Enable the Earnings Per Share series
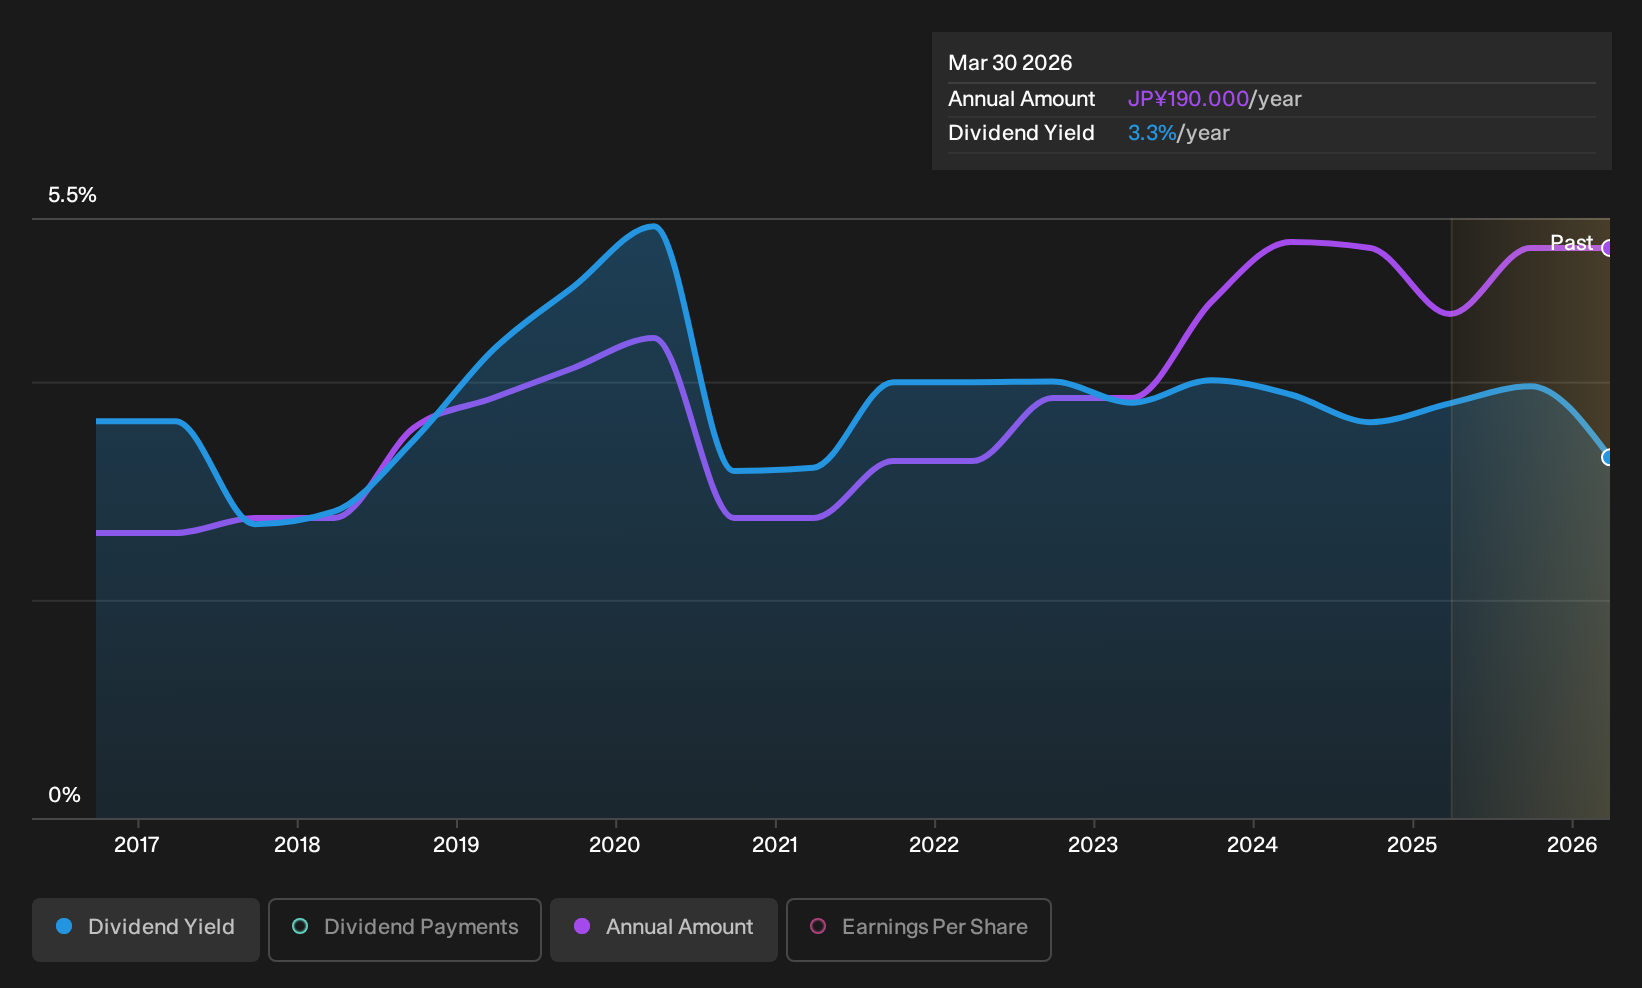 [919, 929]
